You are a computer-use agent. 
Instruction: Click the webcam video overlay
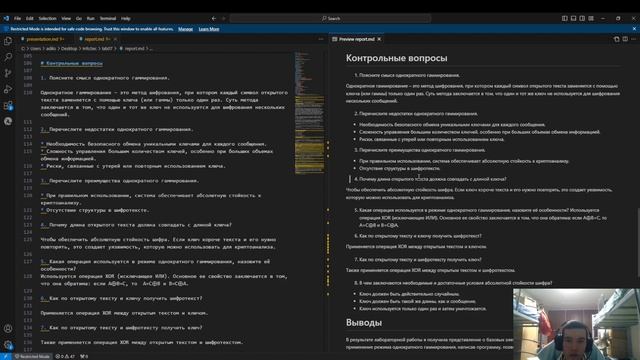coord(576,324)
